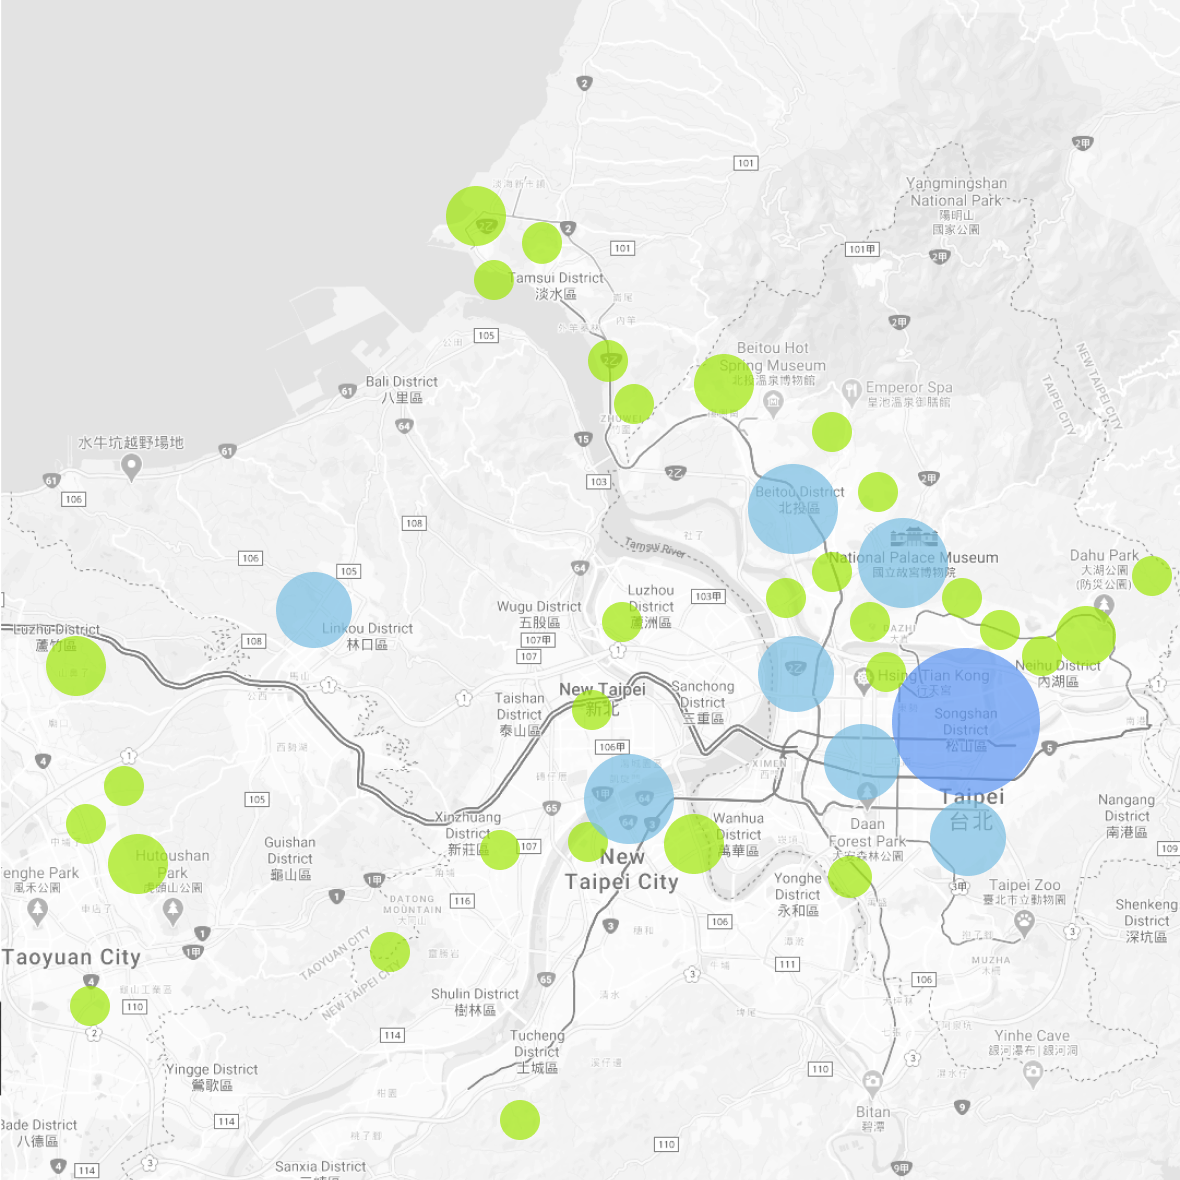
Task: Click the 水牛坑越野場地 location pin
Action: click(x=131, y=467)
